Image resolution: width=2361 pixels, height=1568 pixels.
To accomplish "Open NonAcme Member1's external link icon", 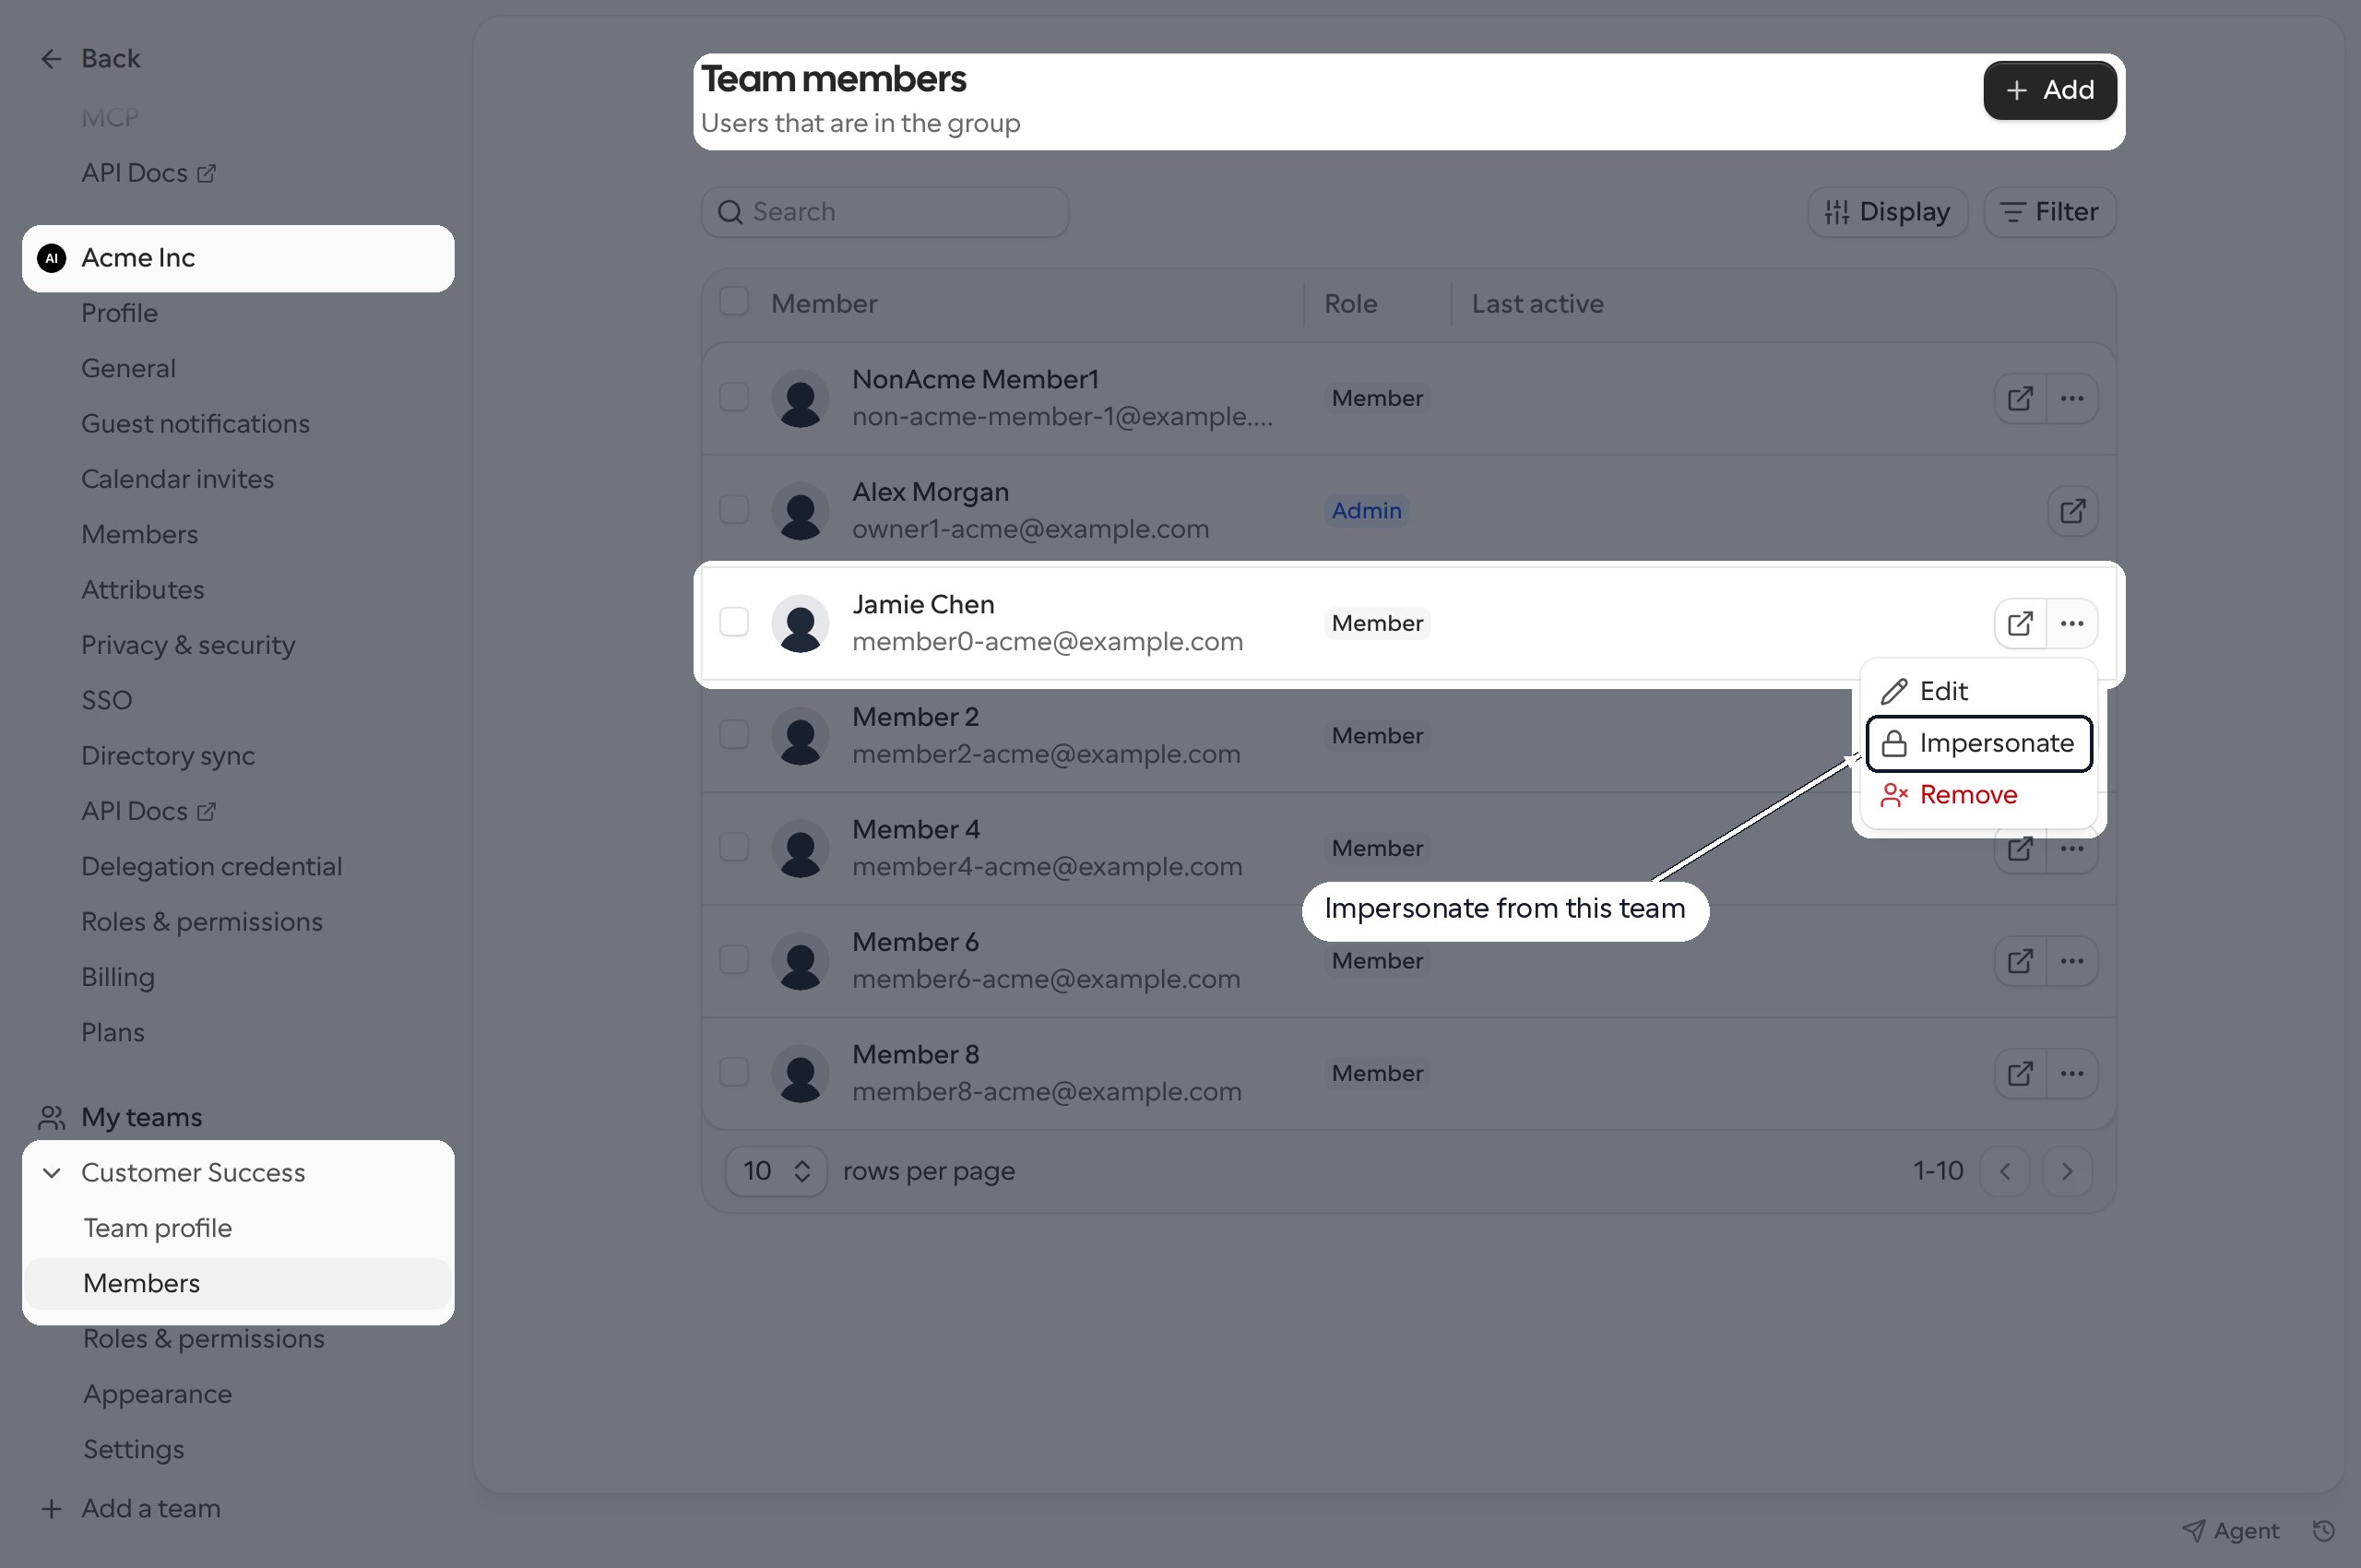I will pos(2020,398).
